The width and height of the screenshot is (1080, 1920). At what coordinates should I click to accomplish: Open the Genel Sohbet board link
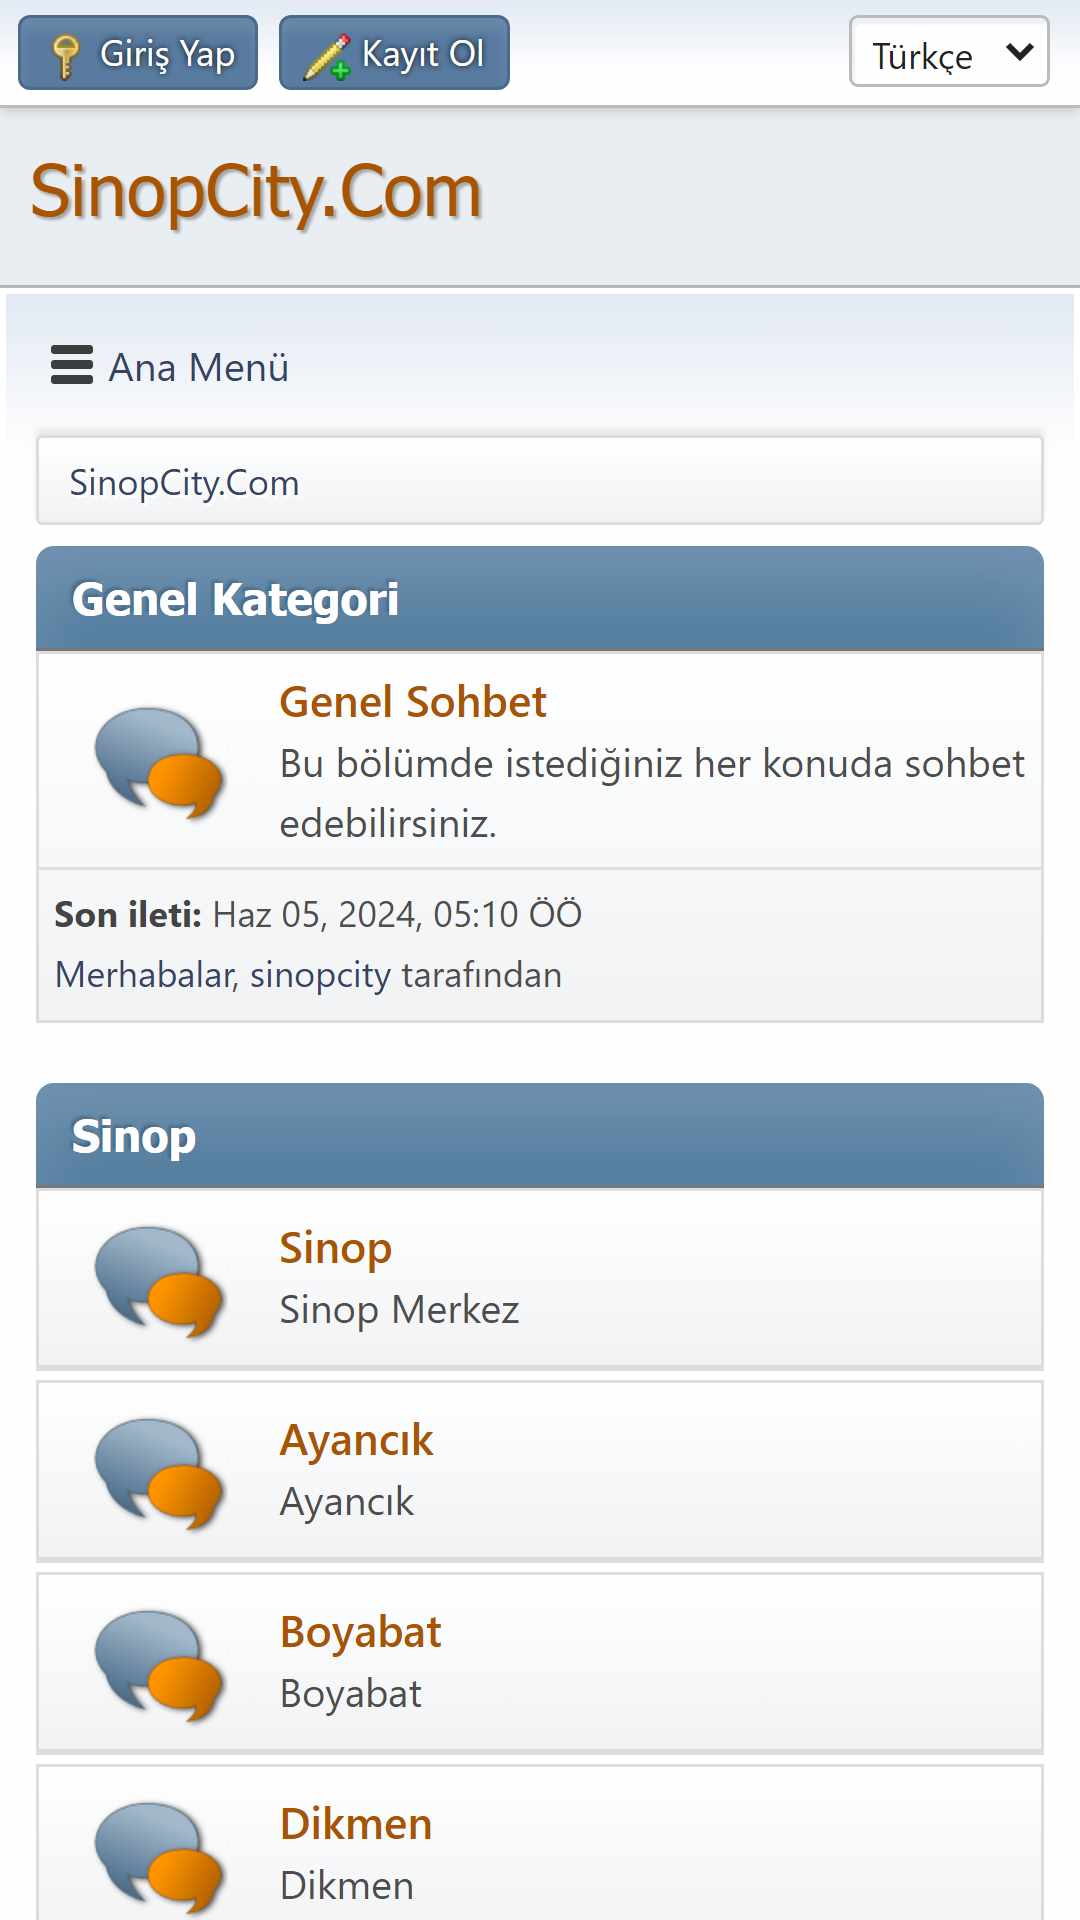point(413,702)
